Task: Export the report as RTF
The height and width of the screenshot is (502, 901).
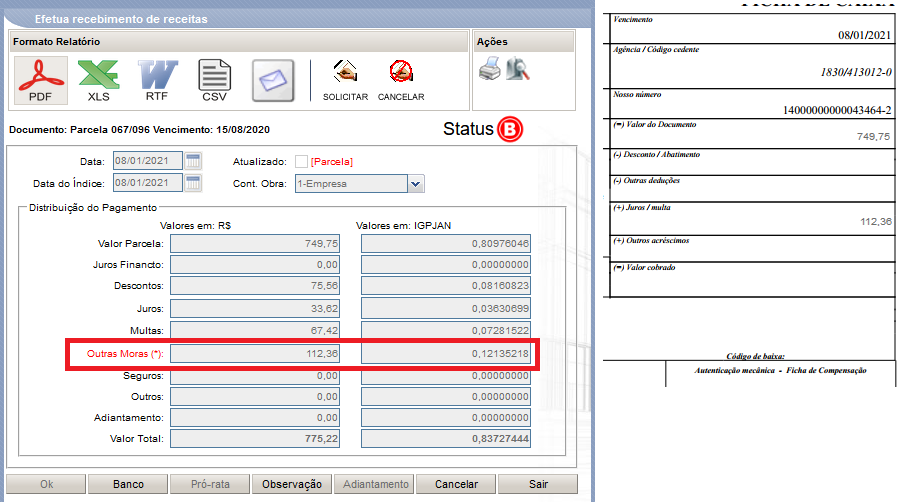Action: (x=157, y=80)
